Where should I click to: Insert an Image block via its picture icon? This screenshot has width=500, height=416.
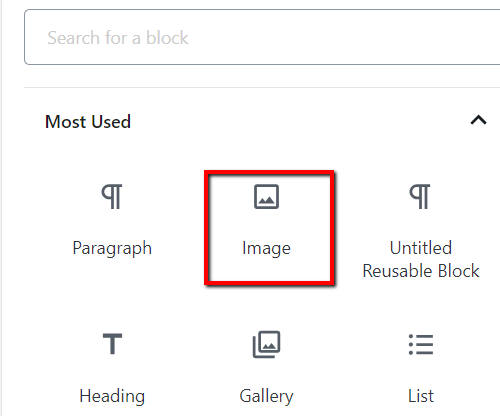[266, 197]
